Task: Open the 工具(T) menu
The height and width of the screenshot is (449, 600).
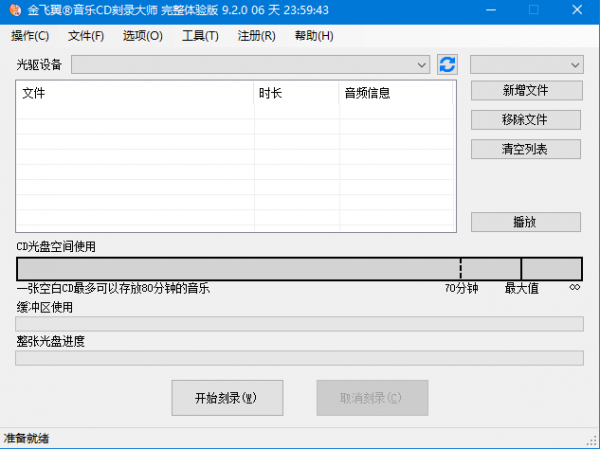Action: pyautogui.click(x=200, y=36)
